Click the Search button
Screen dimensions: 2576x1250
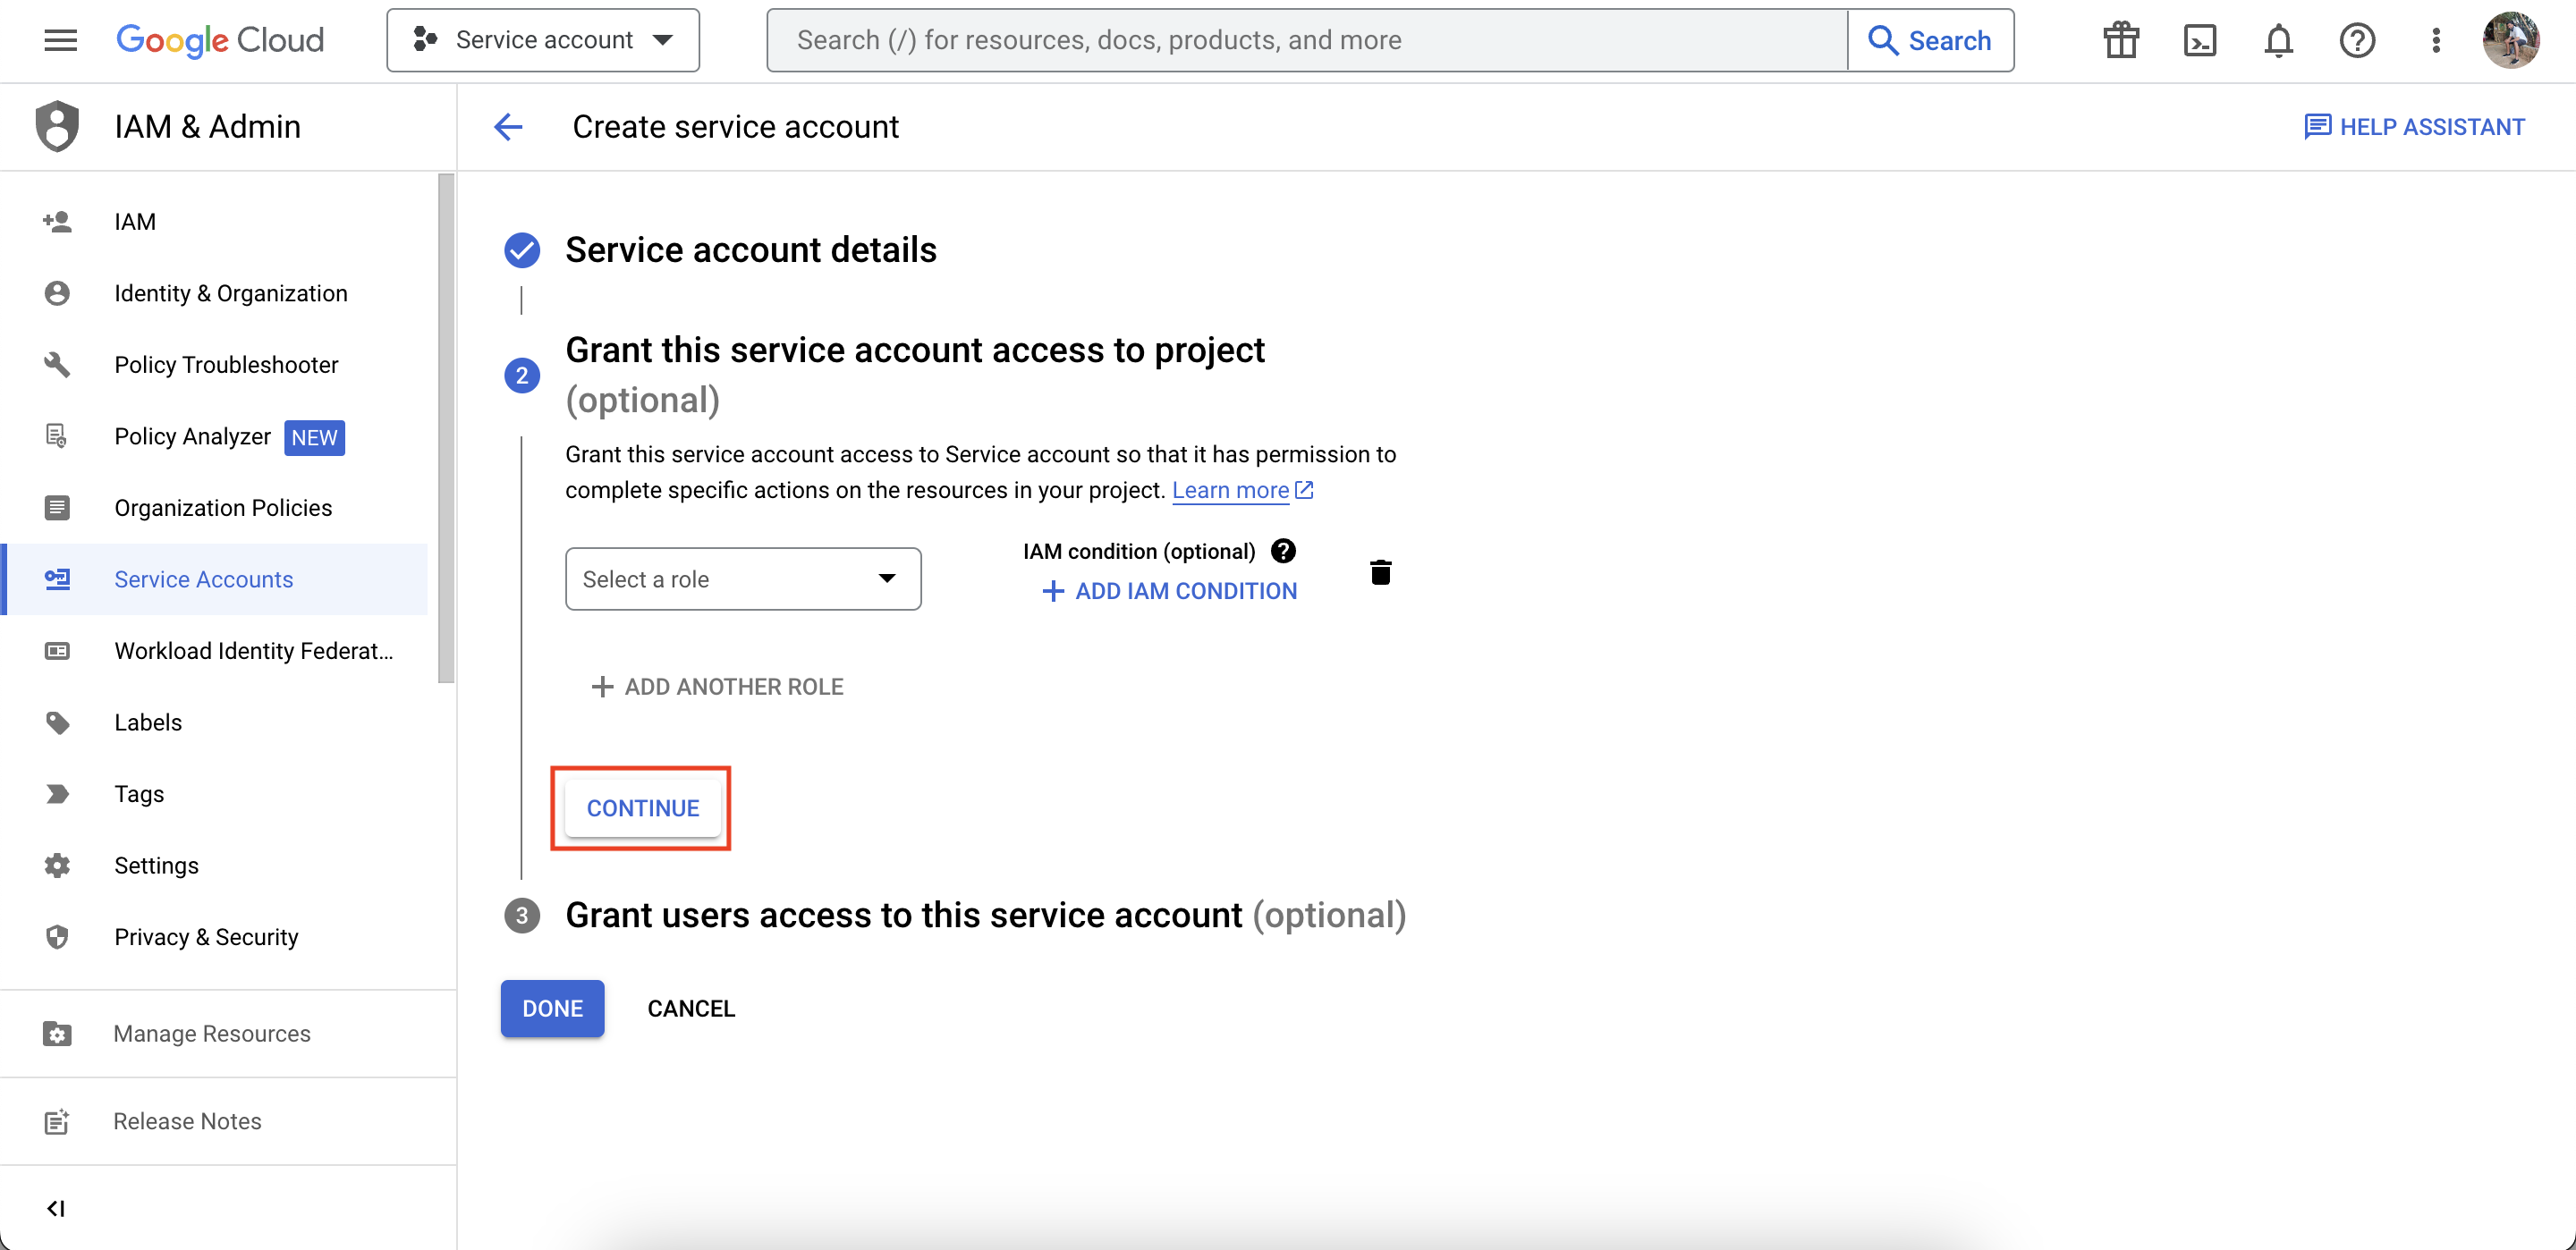pos(1930,40)
